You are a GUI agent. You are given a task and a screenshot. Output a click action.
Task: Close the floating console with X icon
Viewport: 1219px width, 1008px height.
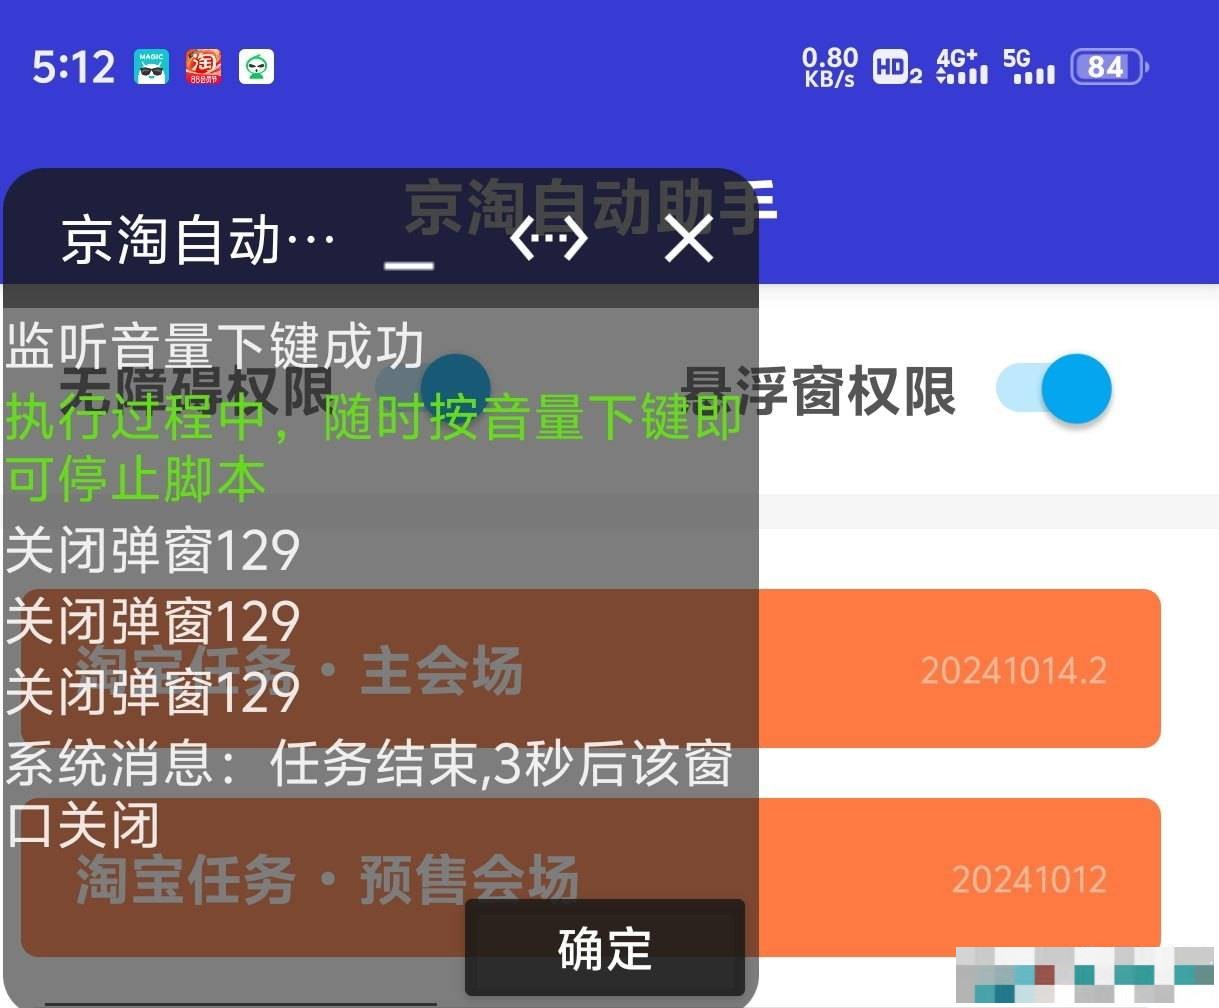[689, 240]
